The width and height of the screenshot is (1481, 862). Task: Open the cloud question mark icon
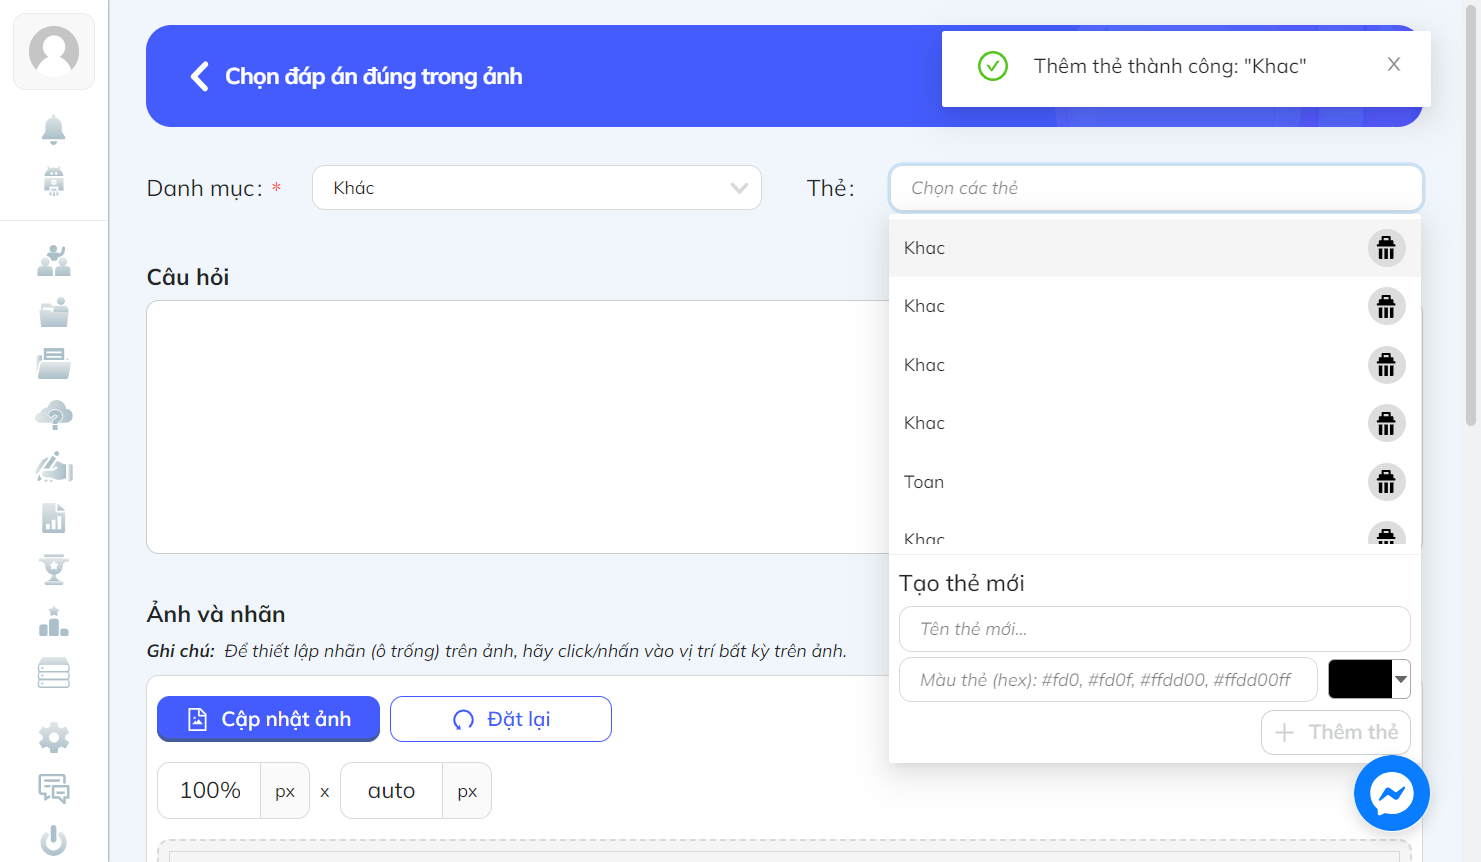(x=54, y=415)
